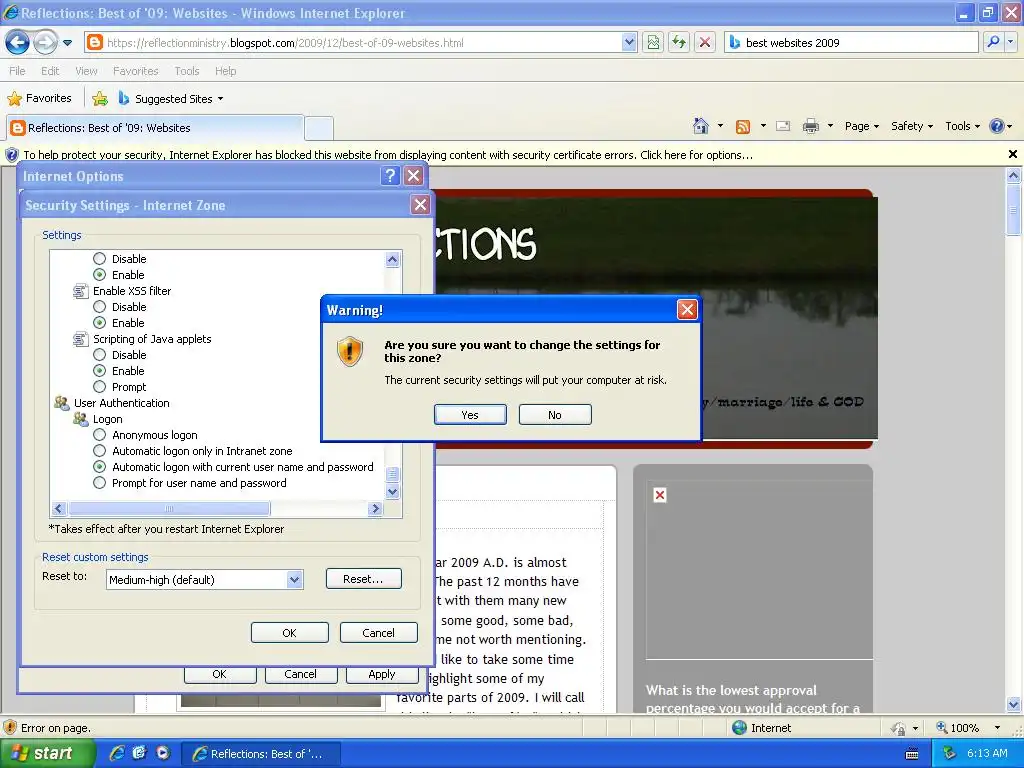Viewport: 1024px width, 768px height.
Task: Open the Tools menu in menu bar
Action: (x=187, y=71)
